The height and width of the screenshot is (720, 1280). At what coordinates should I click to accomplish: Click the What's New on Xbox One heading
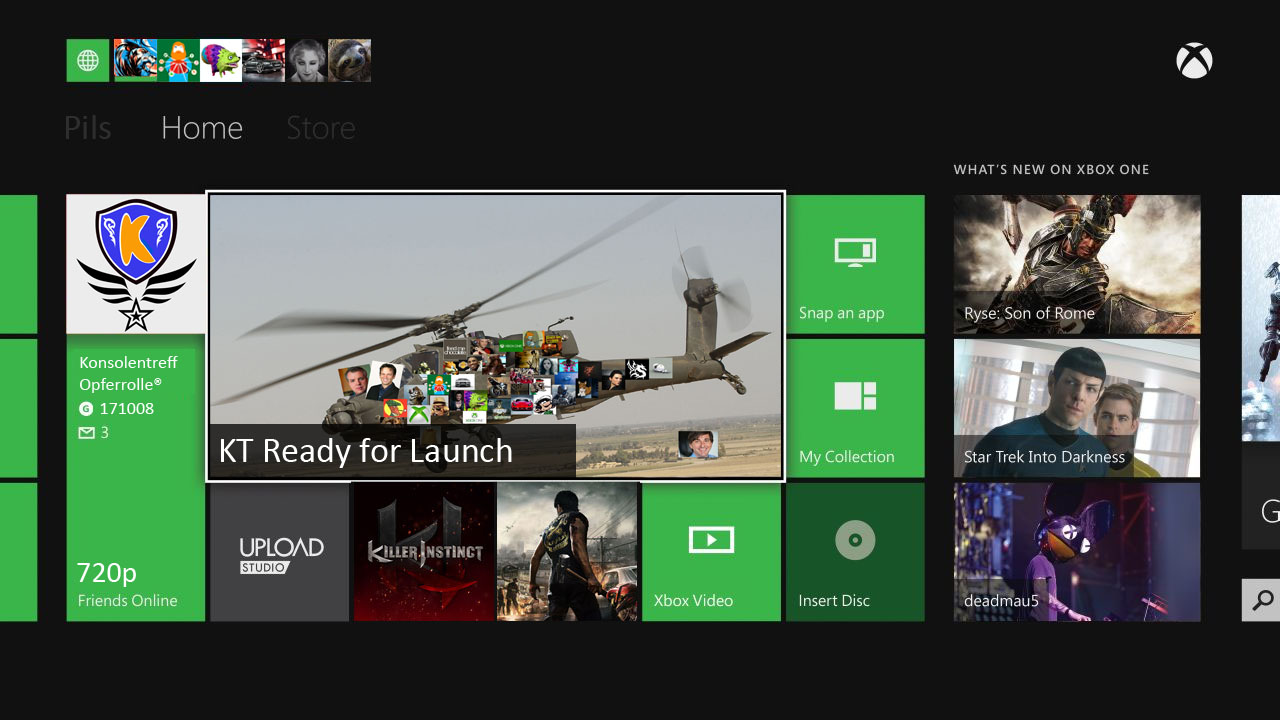(1051, 170)
